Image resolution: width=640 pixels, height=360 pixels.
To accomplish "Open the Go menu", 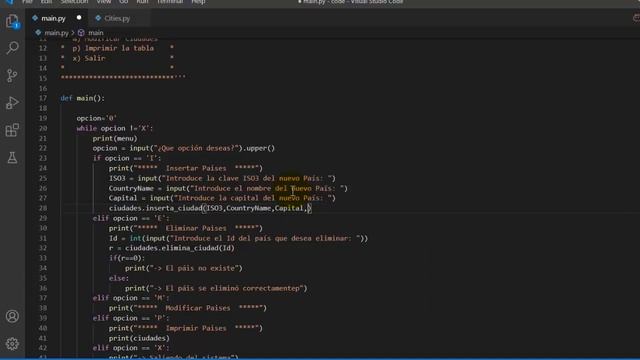I will click(123, 2).
